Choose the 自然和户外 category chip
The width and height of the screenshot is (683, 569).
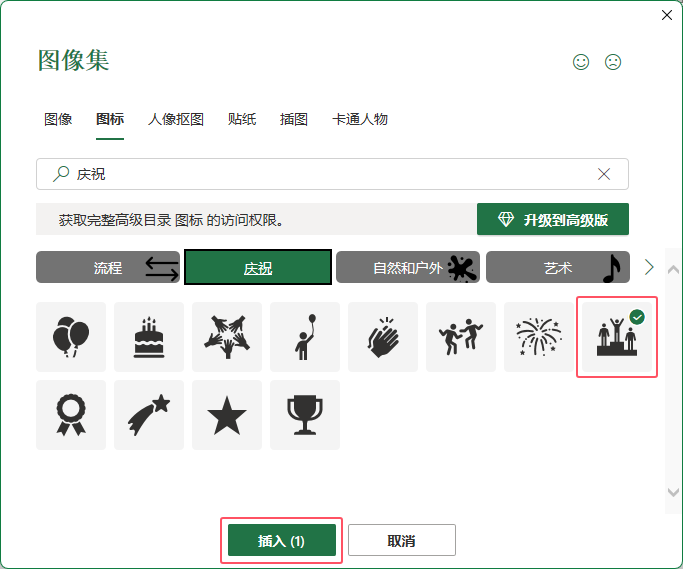(x=408, y=267)
